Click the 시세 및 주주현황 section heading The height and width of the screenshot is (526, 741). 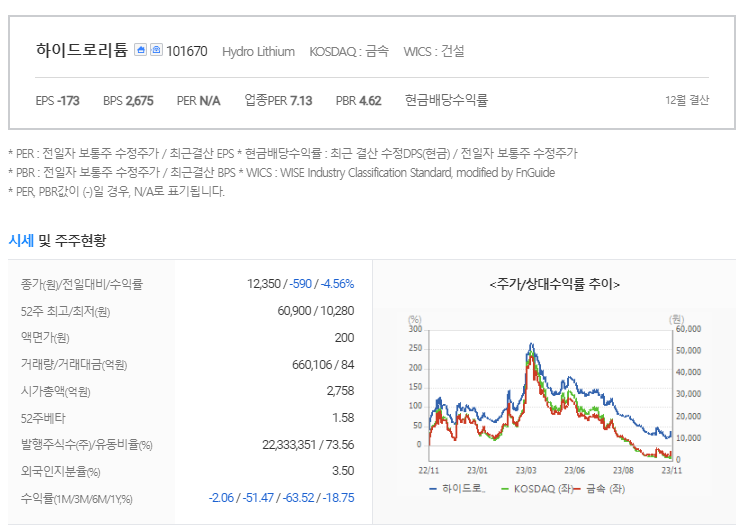57,241
